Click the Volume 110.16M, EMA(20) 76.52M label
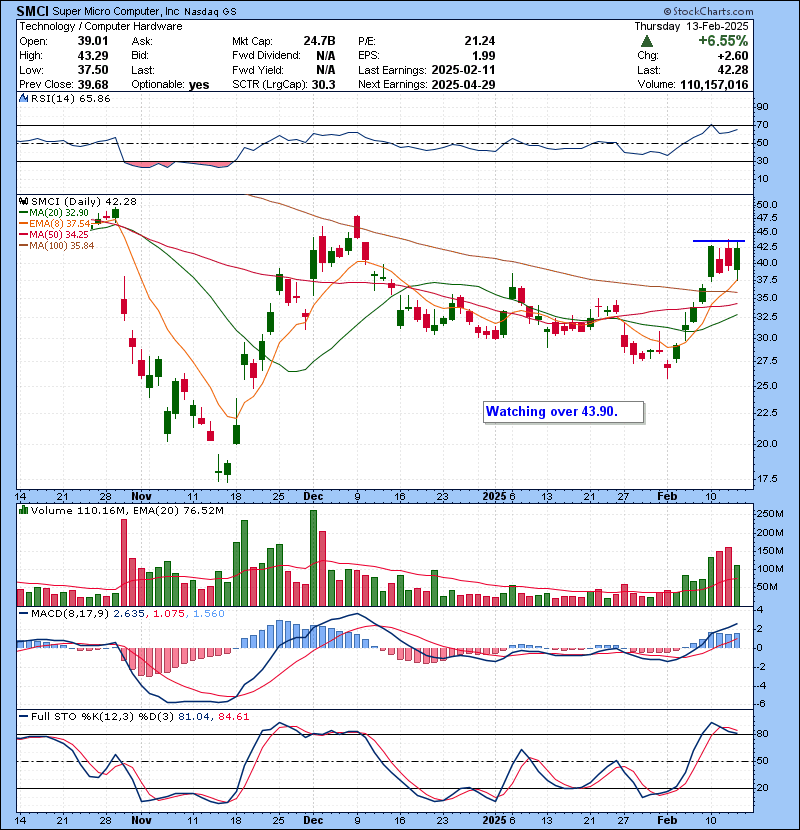This screenshot has width=800, height=830. [x=127, y=511]
